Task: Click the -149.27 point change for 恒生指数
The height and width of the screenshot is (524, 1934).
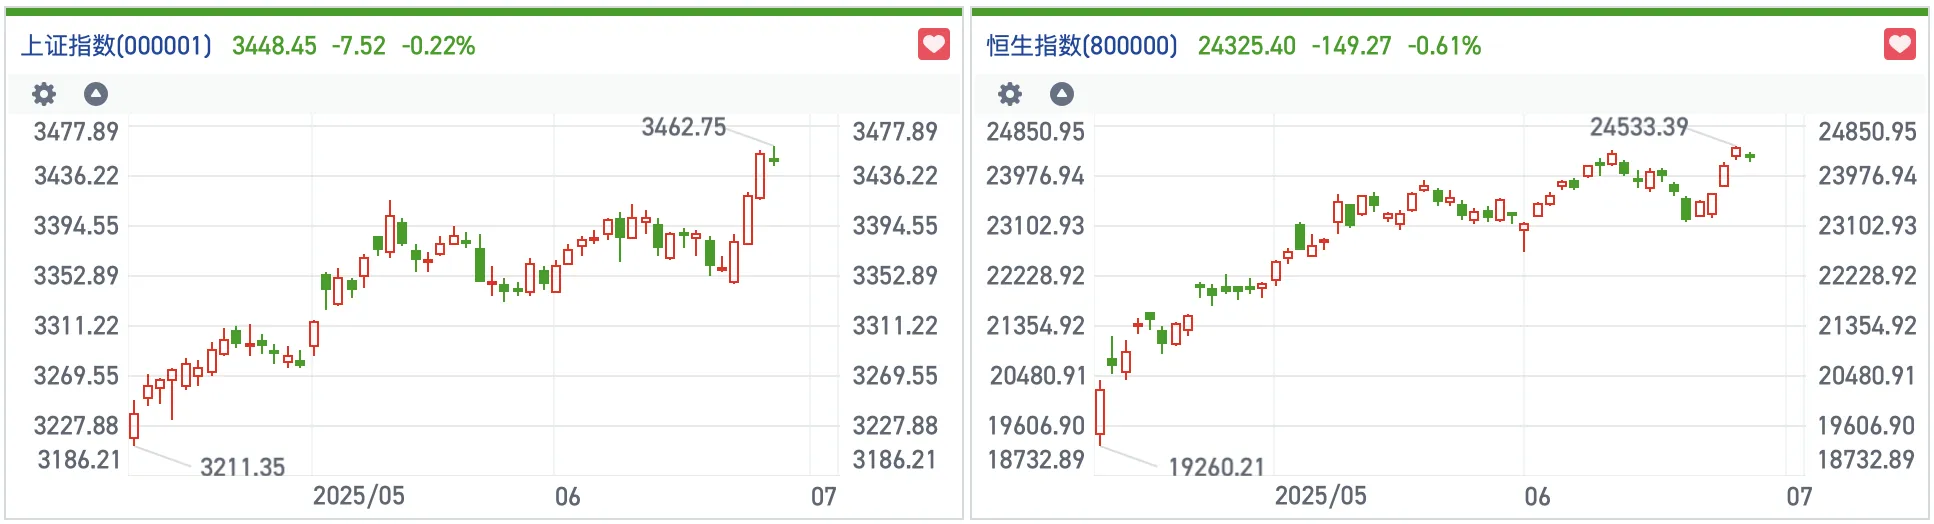Action: click(1351, 46)
